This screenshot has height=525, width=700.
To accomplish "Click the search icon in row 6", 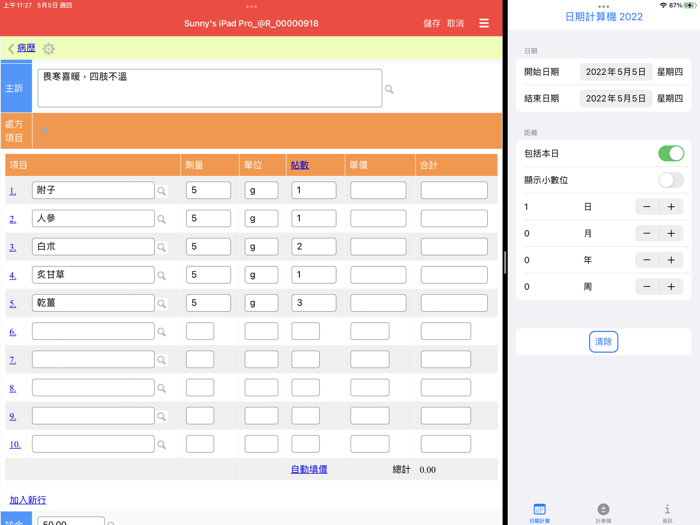I will click(x=162, y=332).
